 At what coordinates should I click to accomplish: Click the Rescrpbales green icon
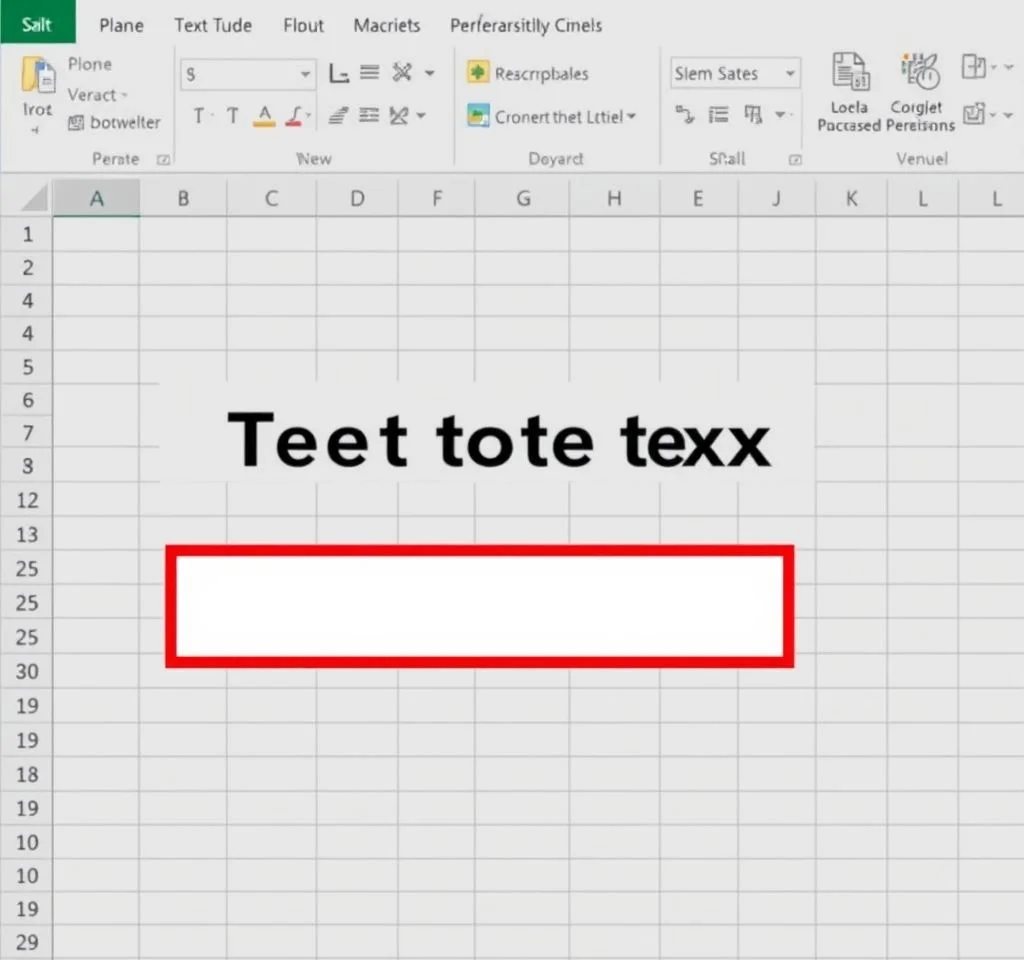coord(478,73)
